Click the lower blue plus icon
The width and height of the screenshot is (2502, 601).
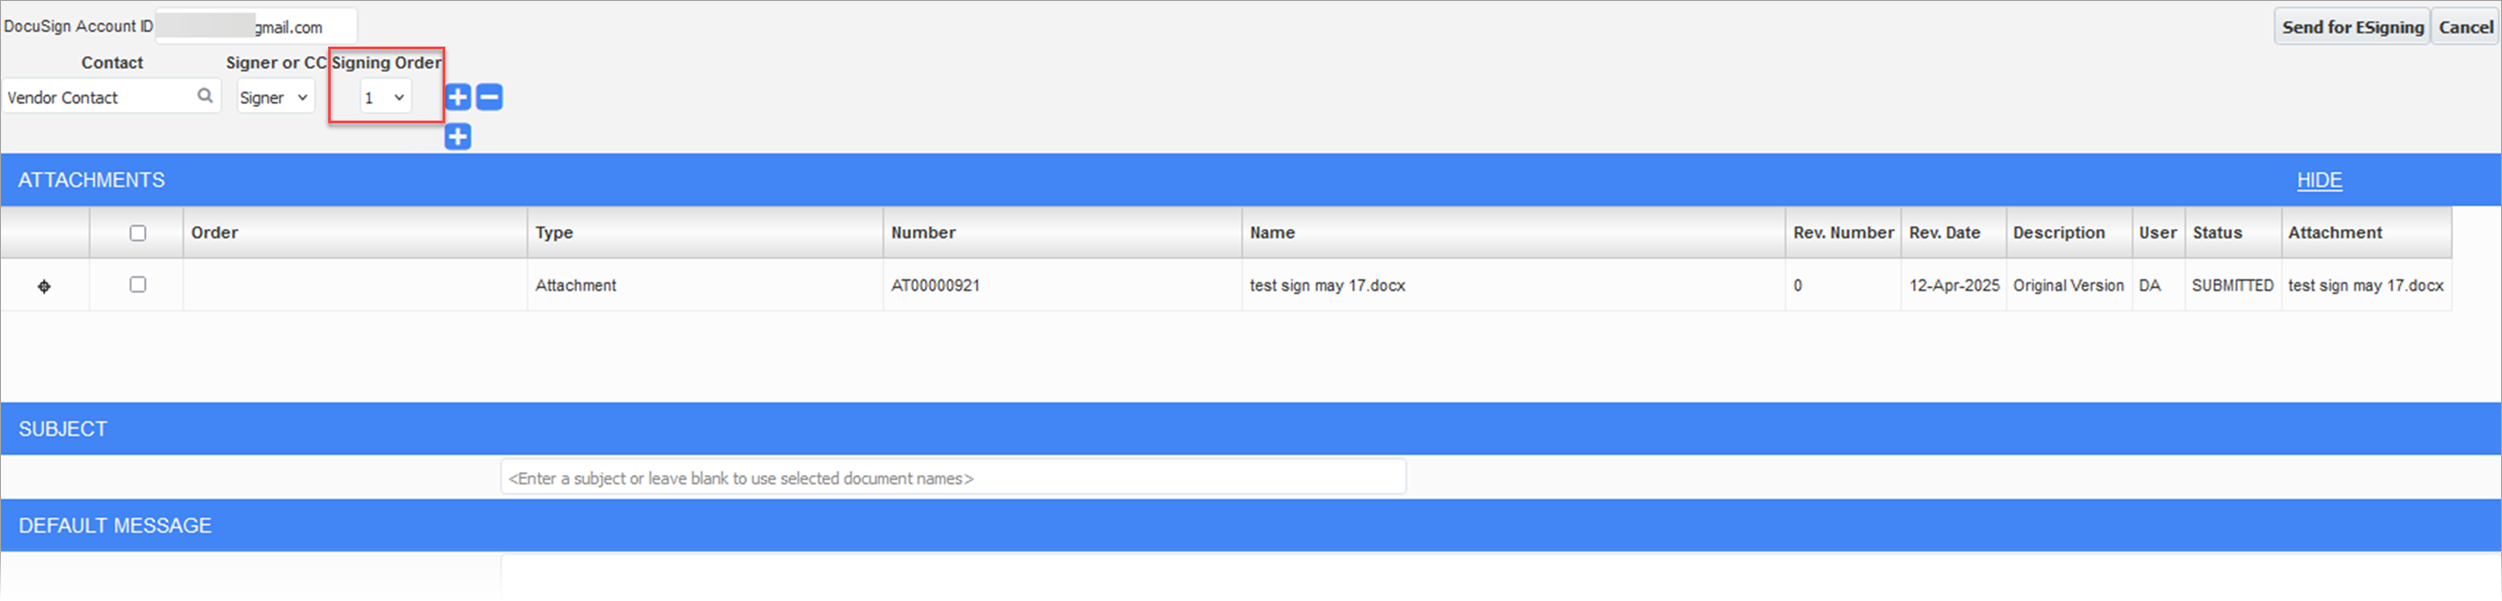(x=458, y=137)
